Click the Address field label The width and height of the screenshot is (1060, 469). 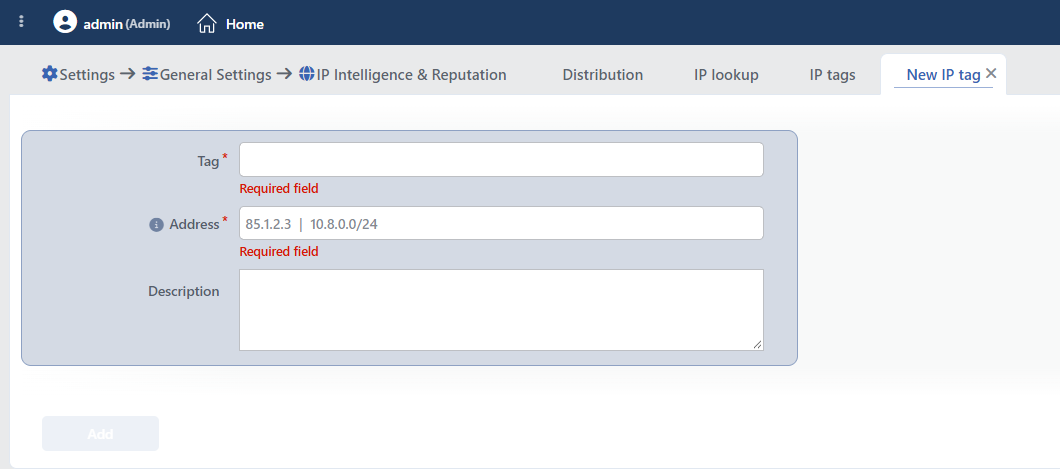pos(194,225)
